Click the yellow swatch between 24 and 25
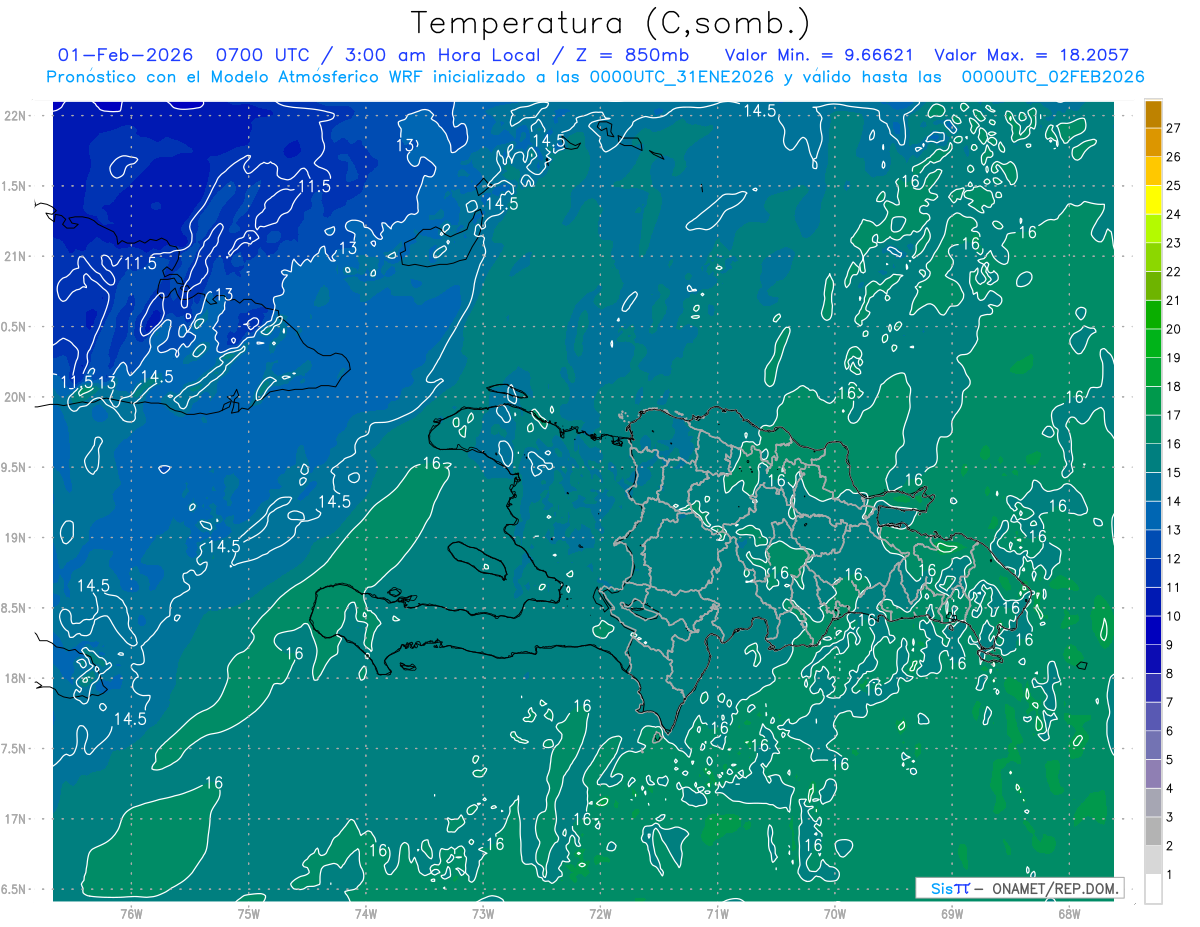The image size is (1200, 927). tap(1153, 200)
